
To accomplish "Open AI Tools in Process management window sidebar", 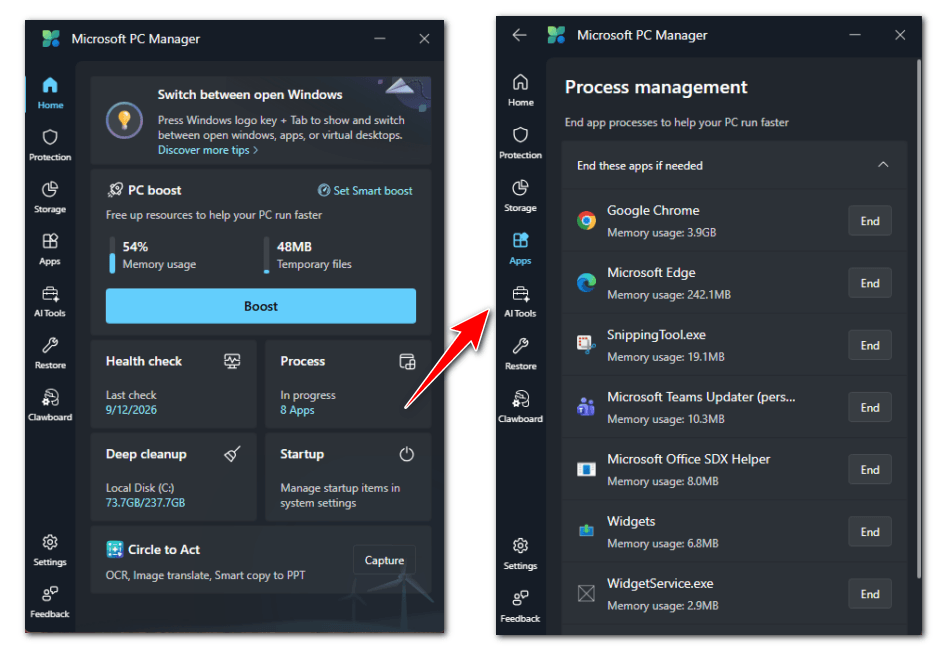I will click(520, 302).
